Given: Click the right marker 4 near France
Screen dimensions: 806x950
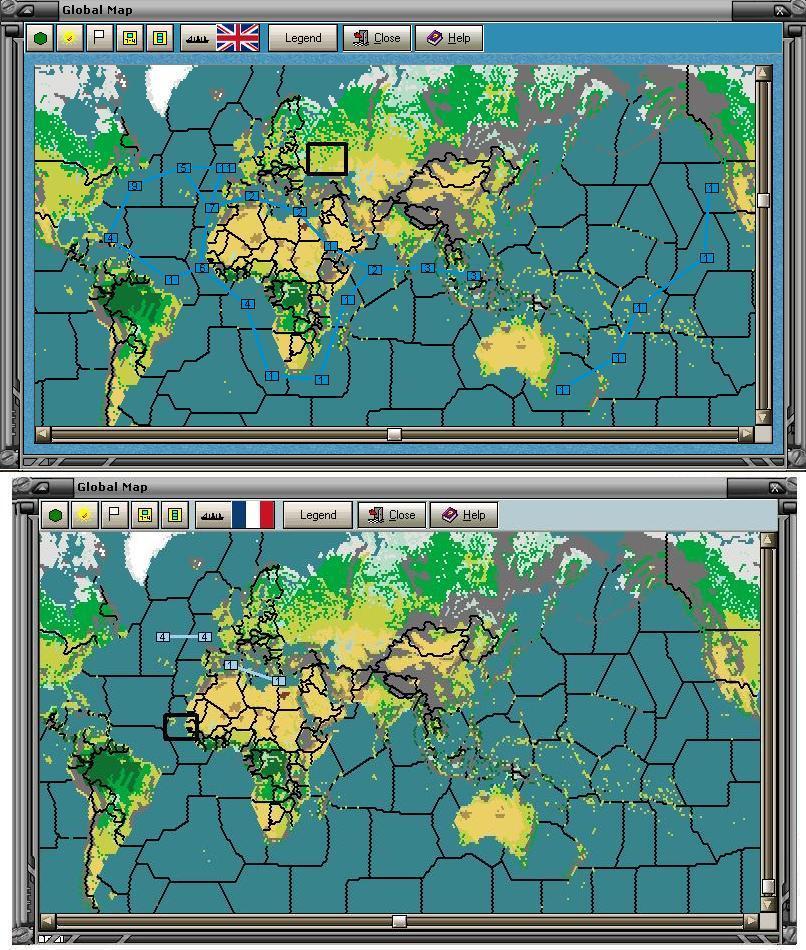Looking at the screenshot, I should tap(205, 637).
